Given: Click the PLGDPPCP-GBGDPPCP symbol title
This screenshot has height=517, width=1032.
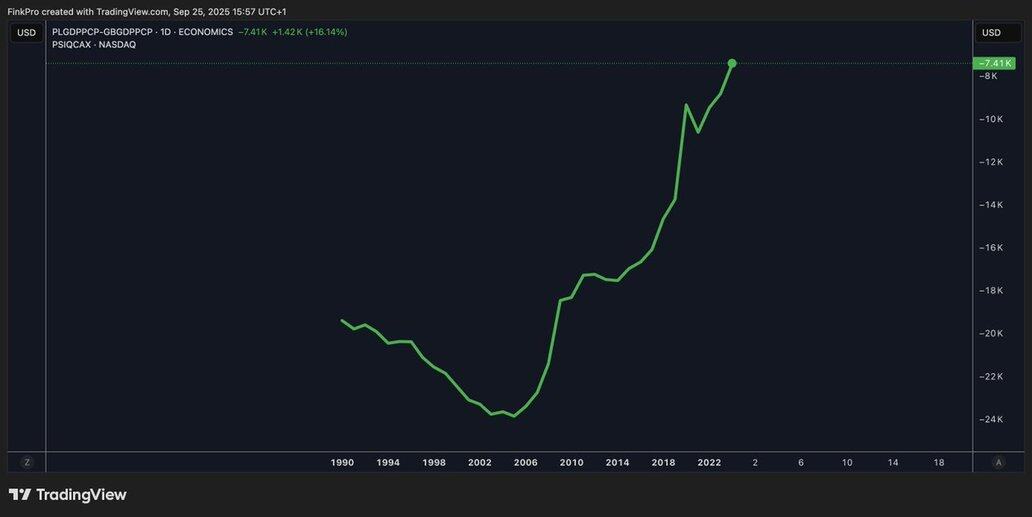Looking at the screenshot, I should [102, 32].
